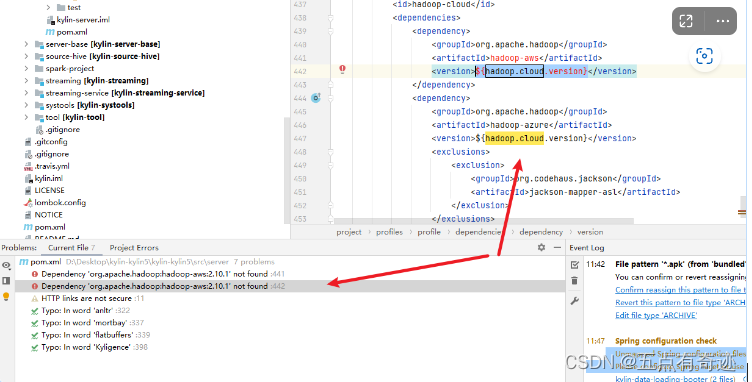
Task: Expand the test folder
Action: (x=48, y=7)
